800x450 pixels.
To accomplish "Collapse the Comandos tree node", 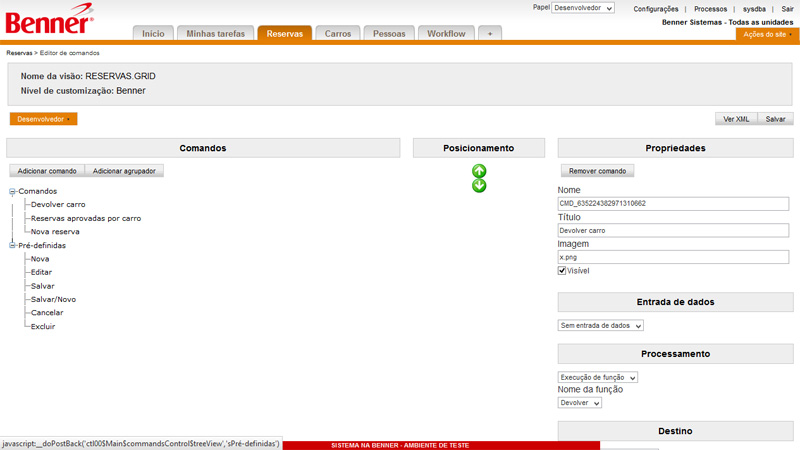I will click(x=13, y=191).
